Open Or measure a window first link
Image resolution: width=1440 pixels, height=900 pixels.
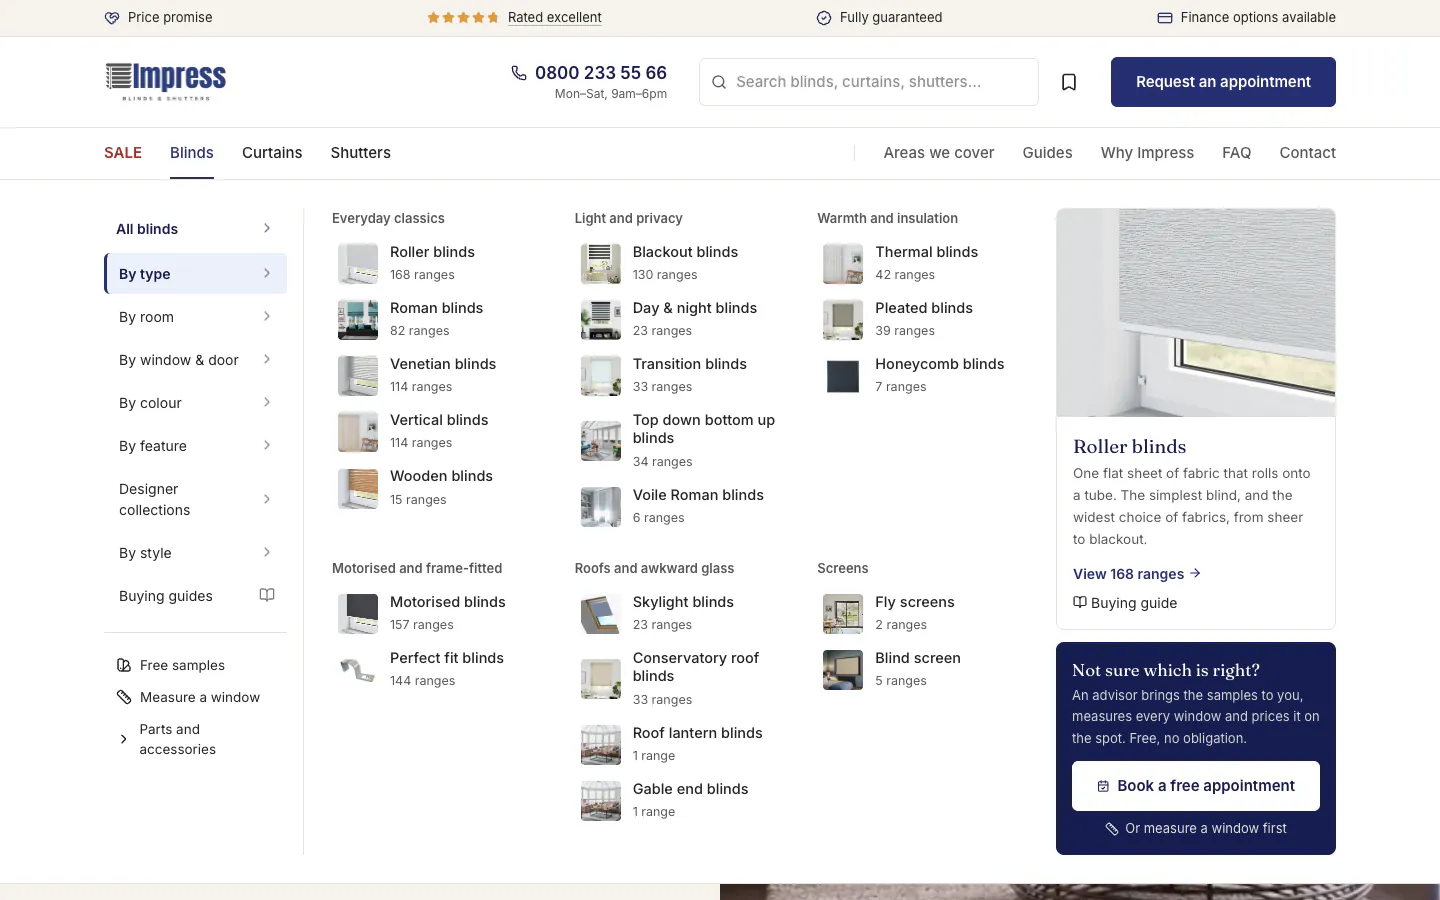tap(1196, 829)
